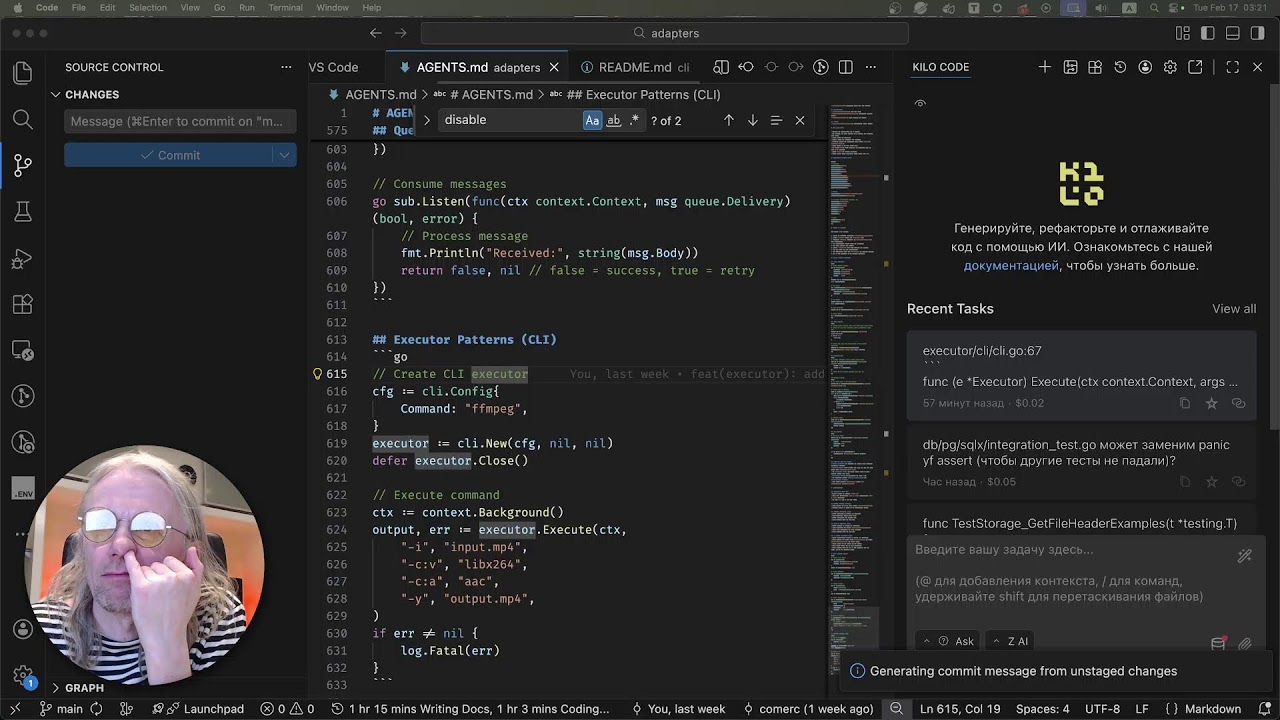This screenshot has height=720, width=1280.
Task: Open Kilo Code history clock icon
Action: pos(1120,67)
